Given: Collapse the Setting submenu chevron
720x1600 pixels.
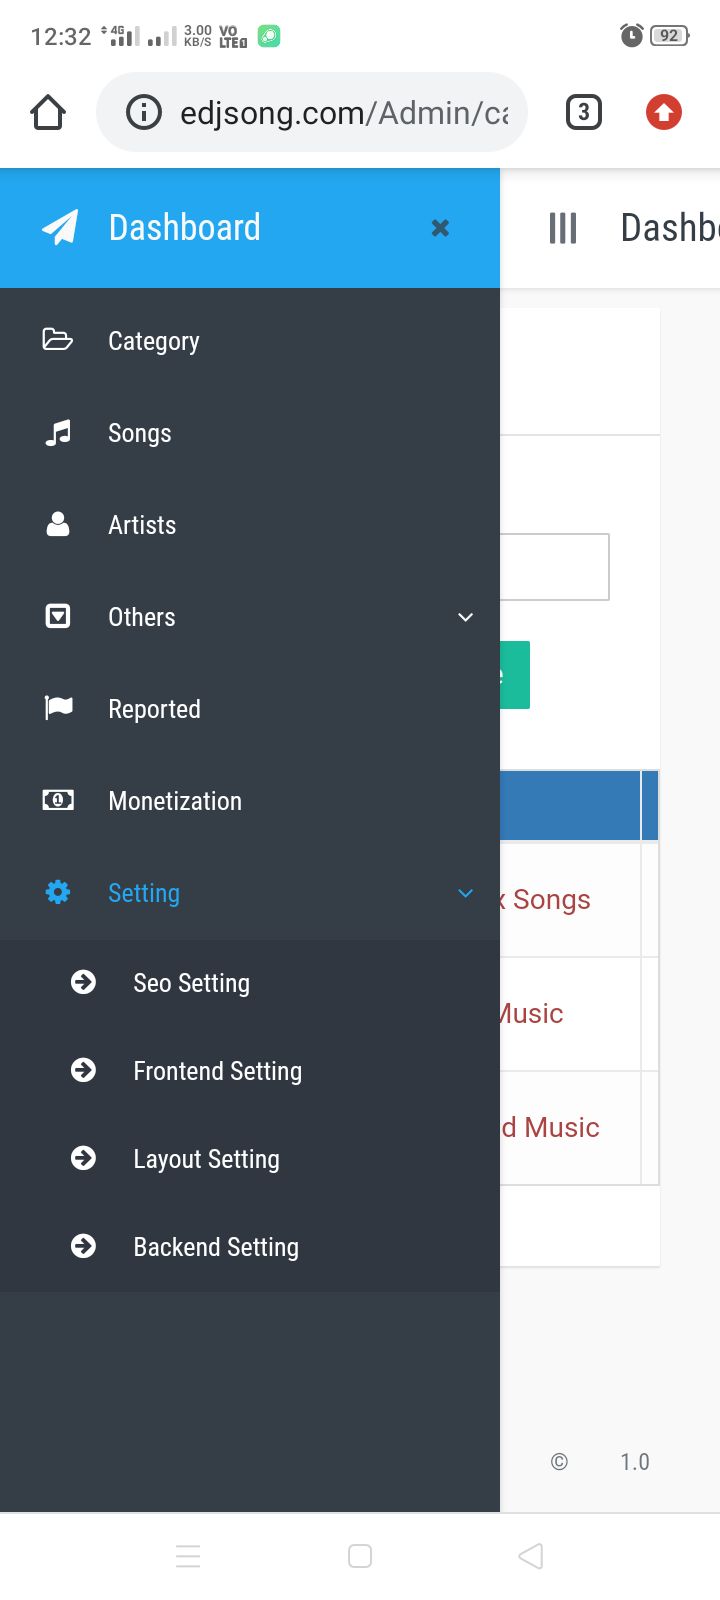Looking at the screenshot, I should click(x=465, y=893).
